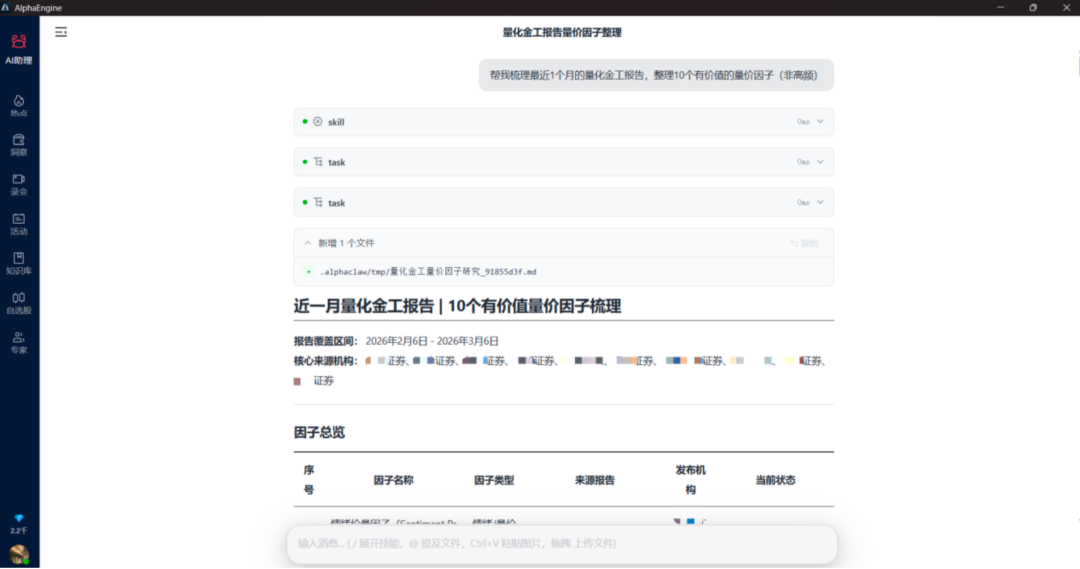The height and width of the screenshot is (569, 1080).
Task: Click the 因子类型 column header
Action: click(494, 480)
